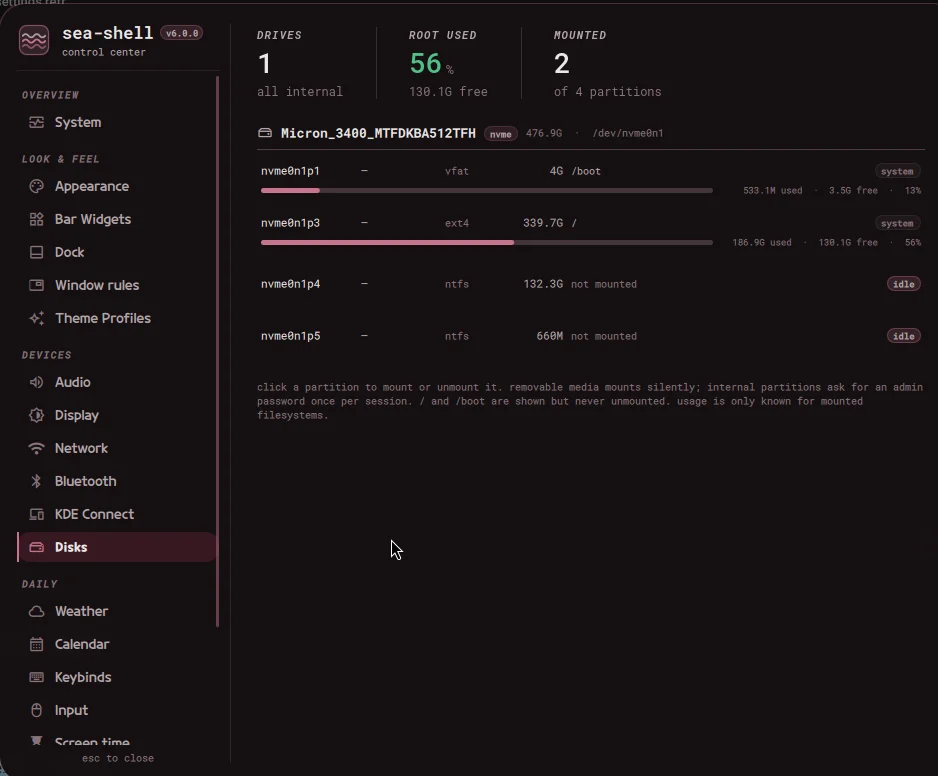This screenshot has width=938, height=776.
Task: Click the Keybinds keyboard icon
Action: coord(36,677)
